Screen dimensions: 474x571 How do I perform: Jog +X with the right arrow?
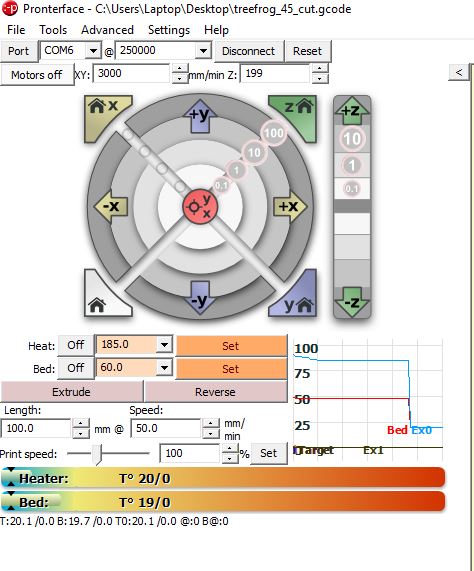click(290, 206)
